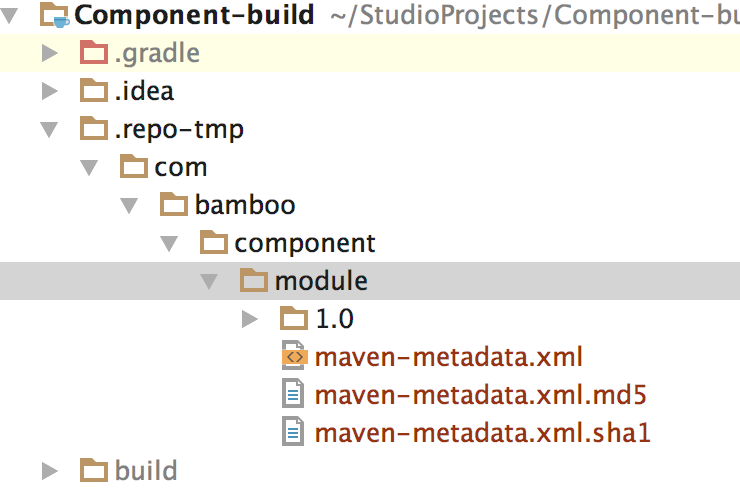Collapse the com folder arrow

click(x=89, y=167)
